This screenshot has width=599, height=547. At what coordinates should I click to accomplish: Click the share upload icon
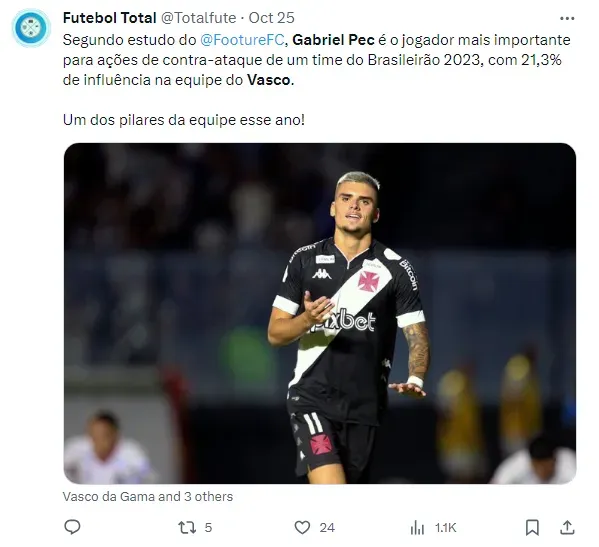point(567,528)
